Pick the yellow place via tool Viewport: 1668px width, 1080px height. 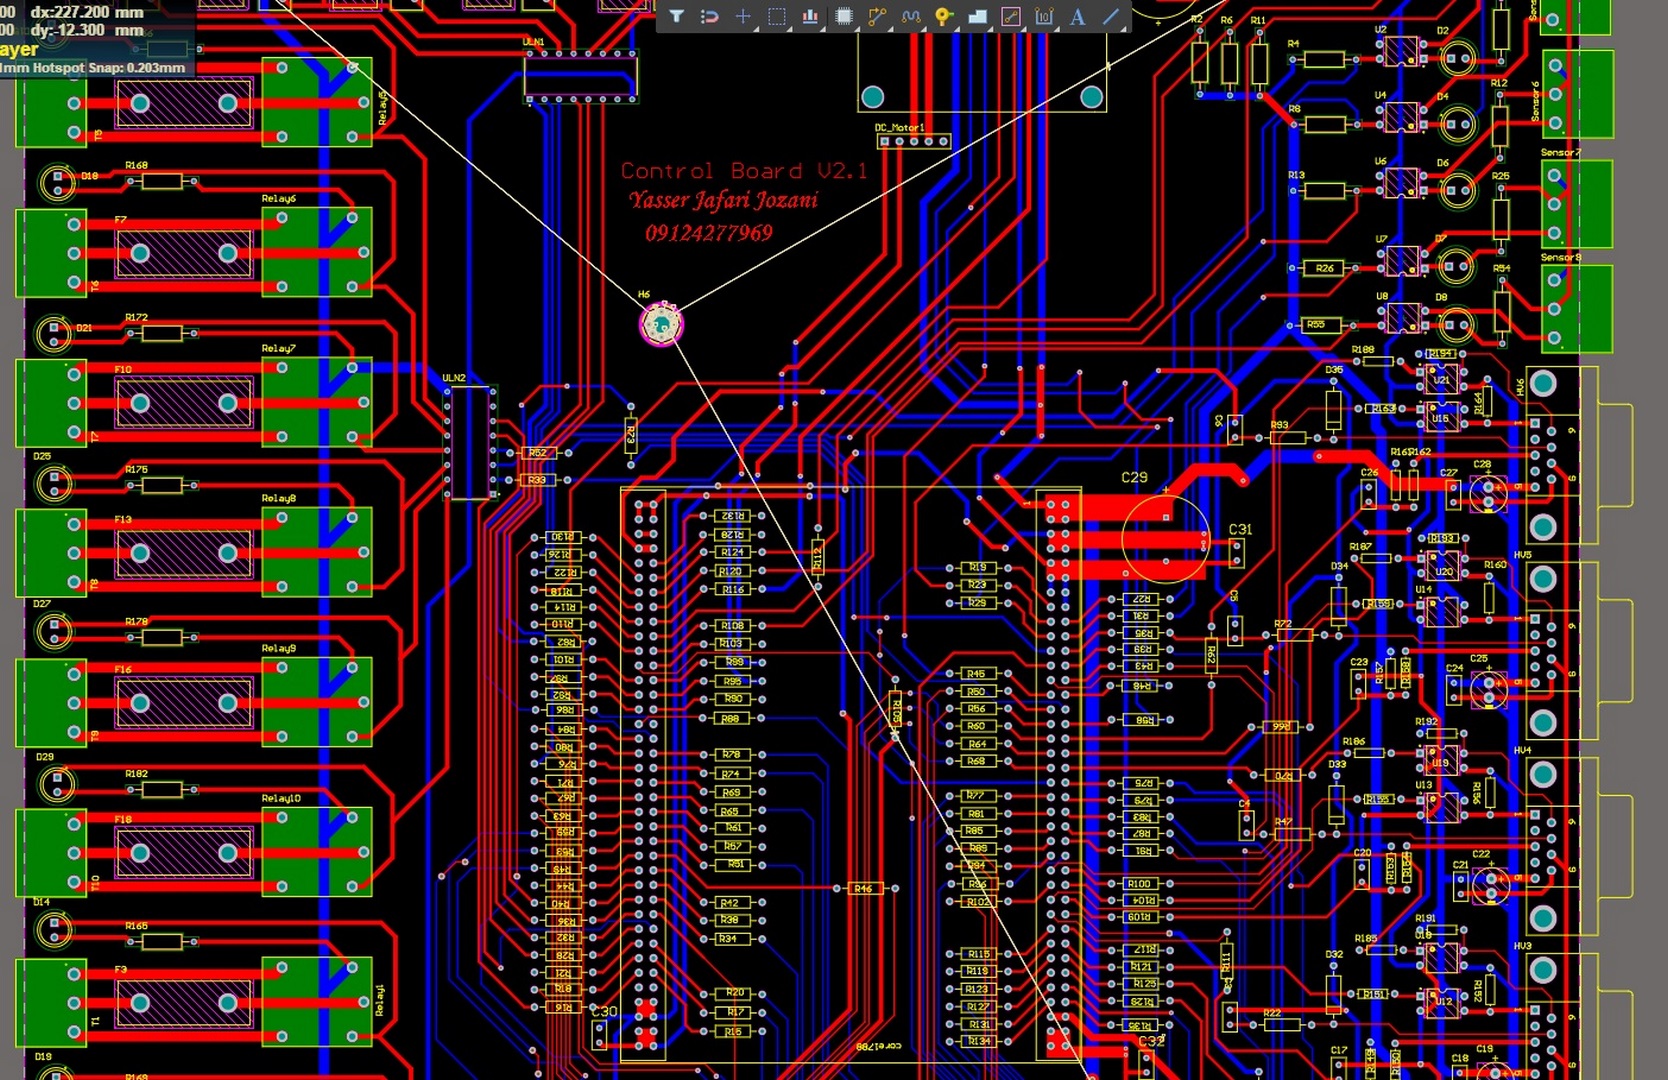point(943,16)
